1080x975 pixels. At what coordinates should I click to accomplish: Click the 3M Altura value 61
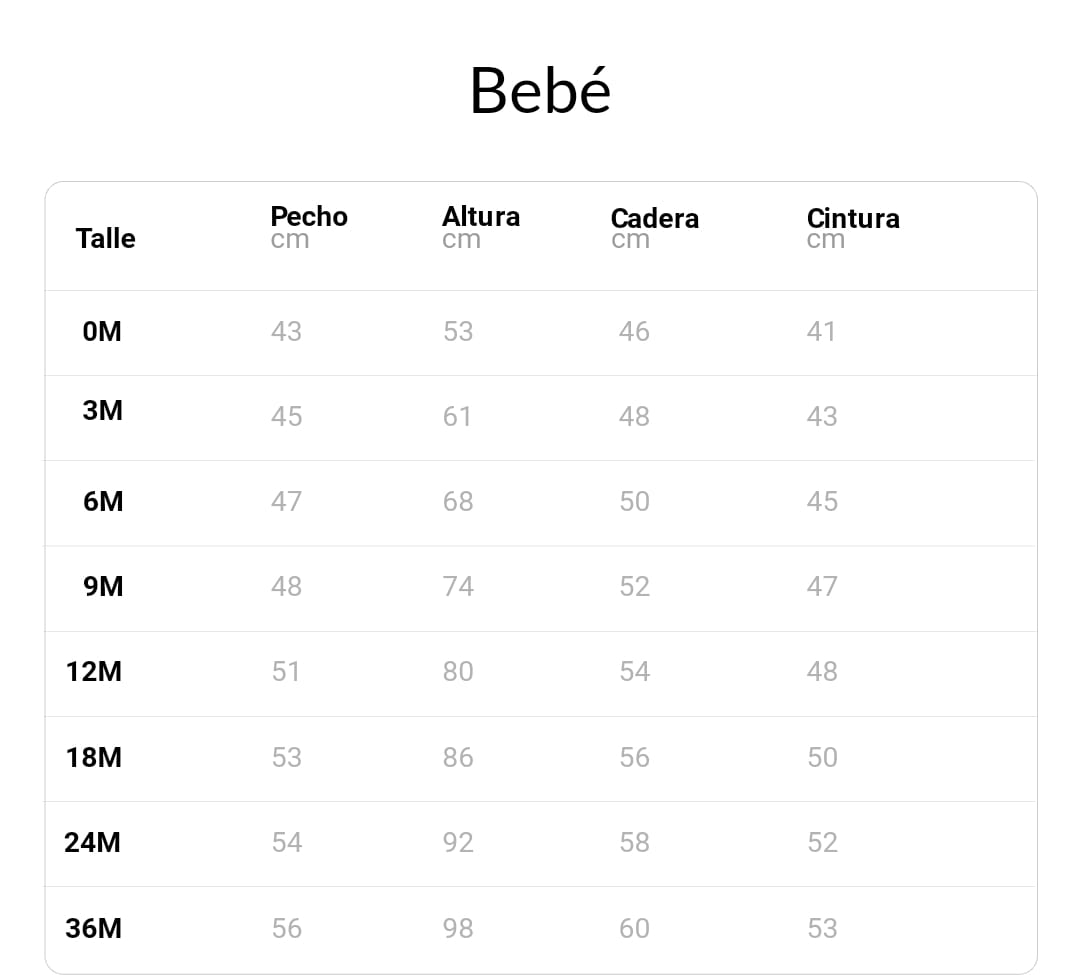pyautogui.click(x=457, y=416)
